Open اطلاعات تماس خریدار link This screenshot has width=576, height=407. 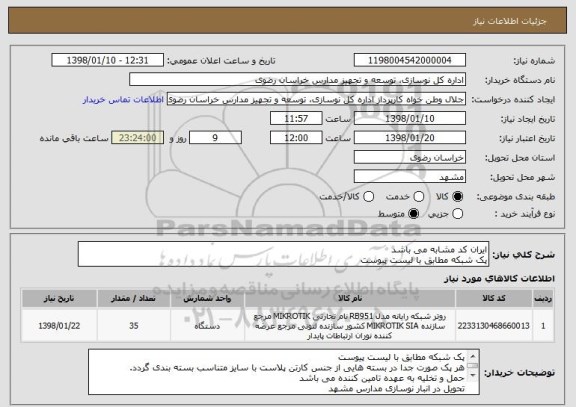pyautogui.click(x=123, y=100)
